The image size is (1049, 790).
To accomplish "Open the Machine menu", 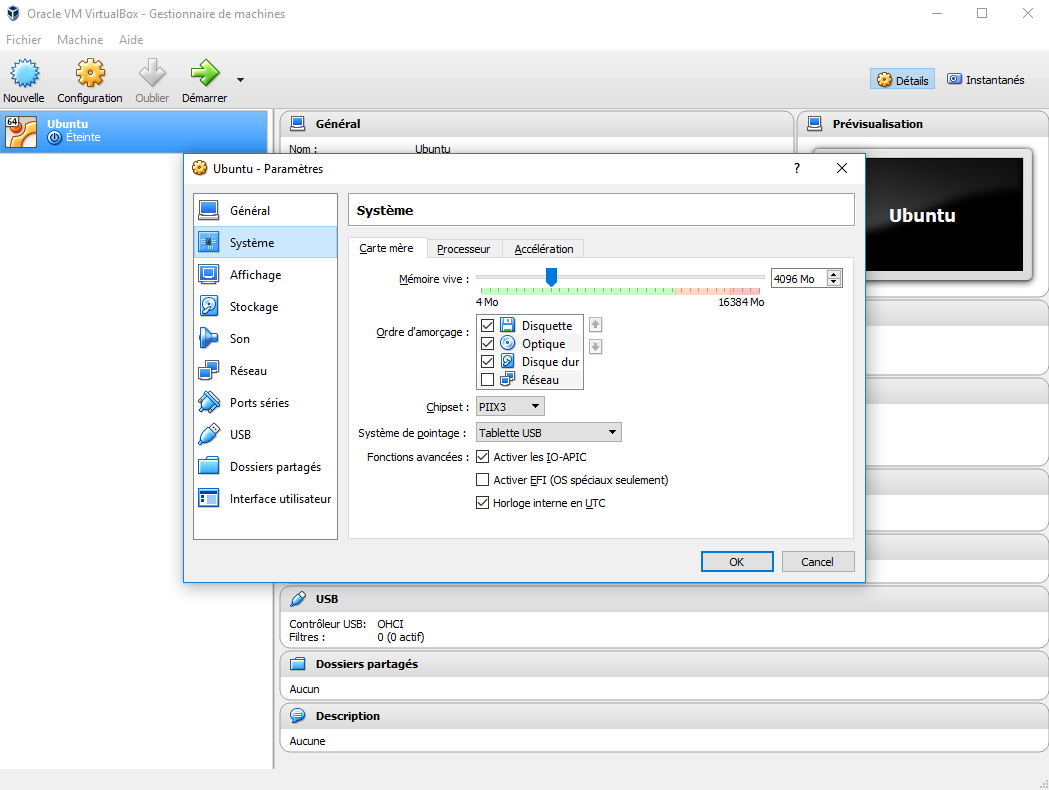I will (79, 39).
